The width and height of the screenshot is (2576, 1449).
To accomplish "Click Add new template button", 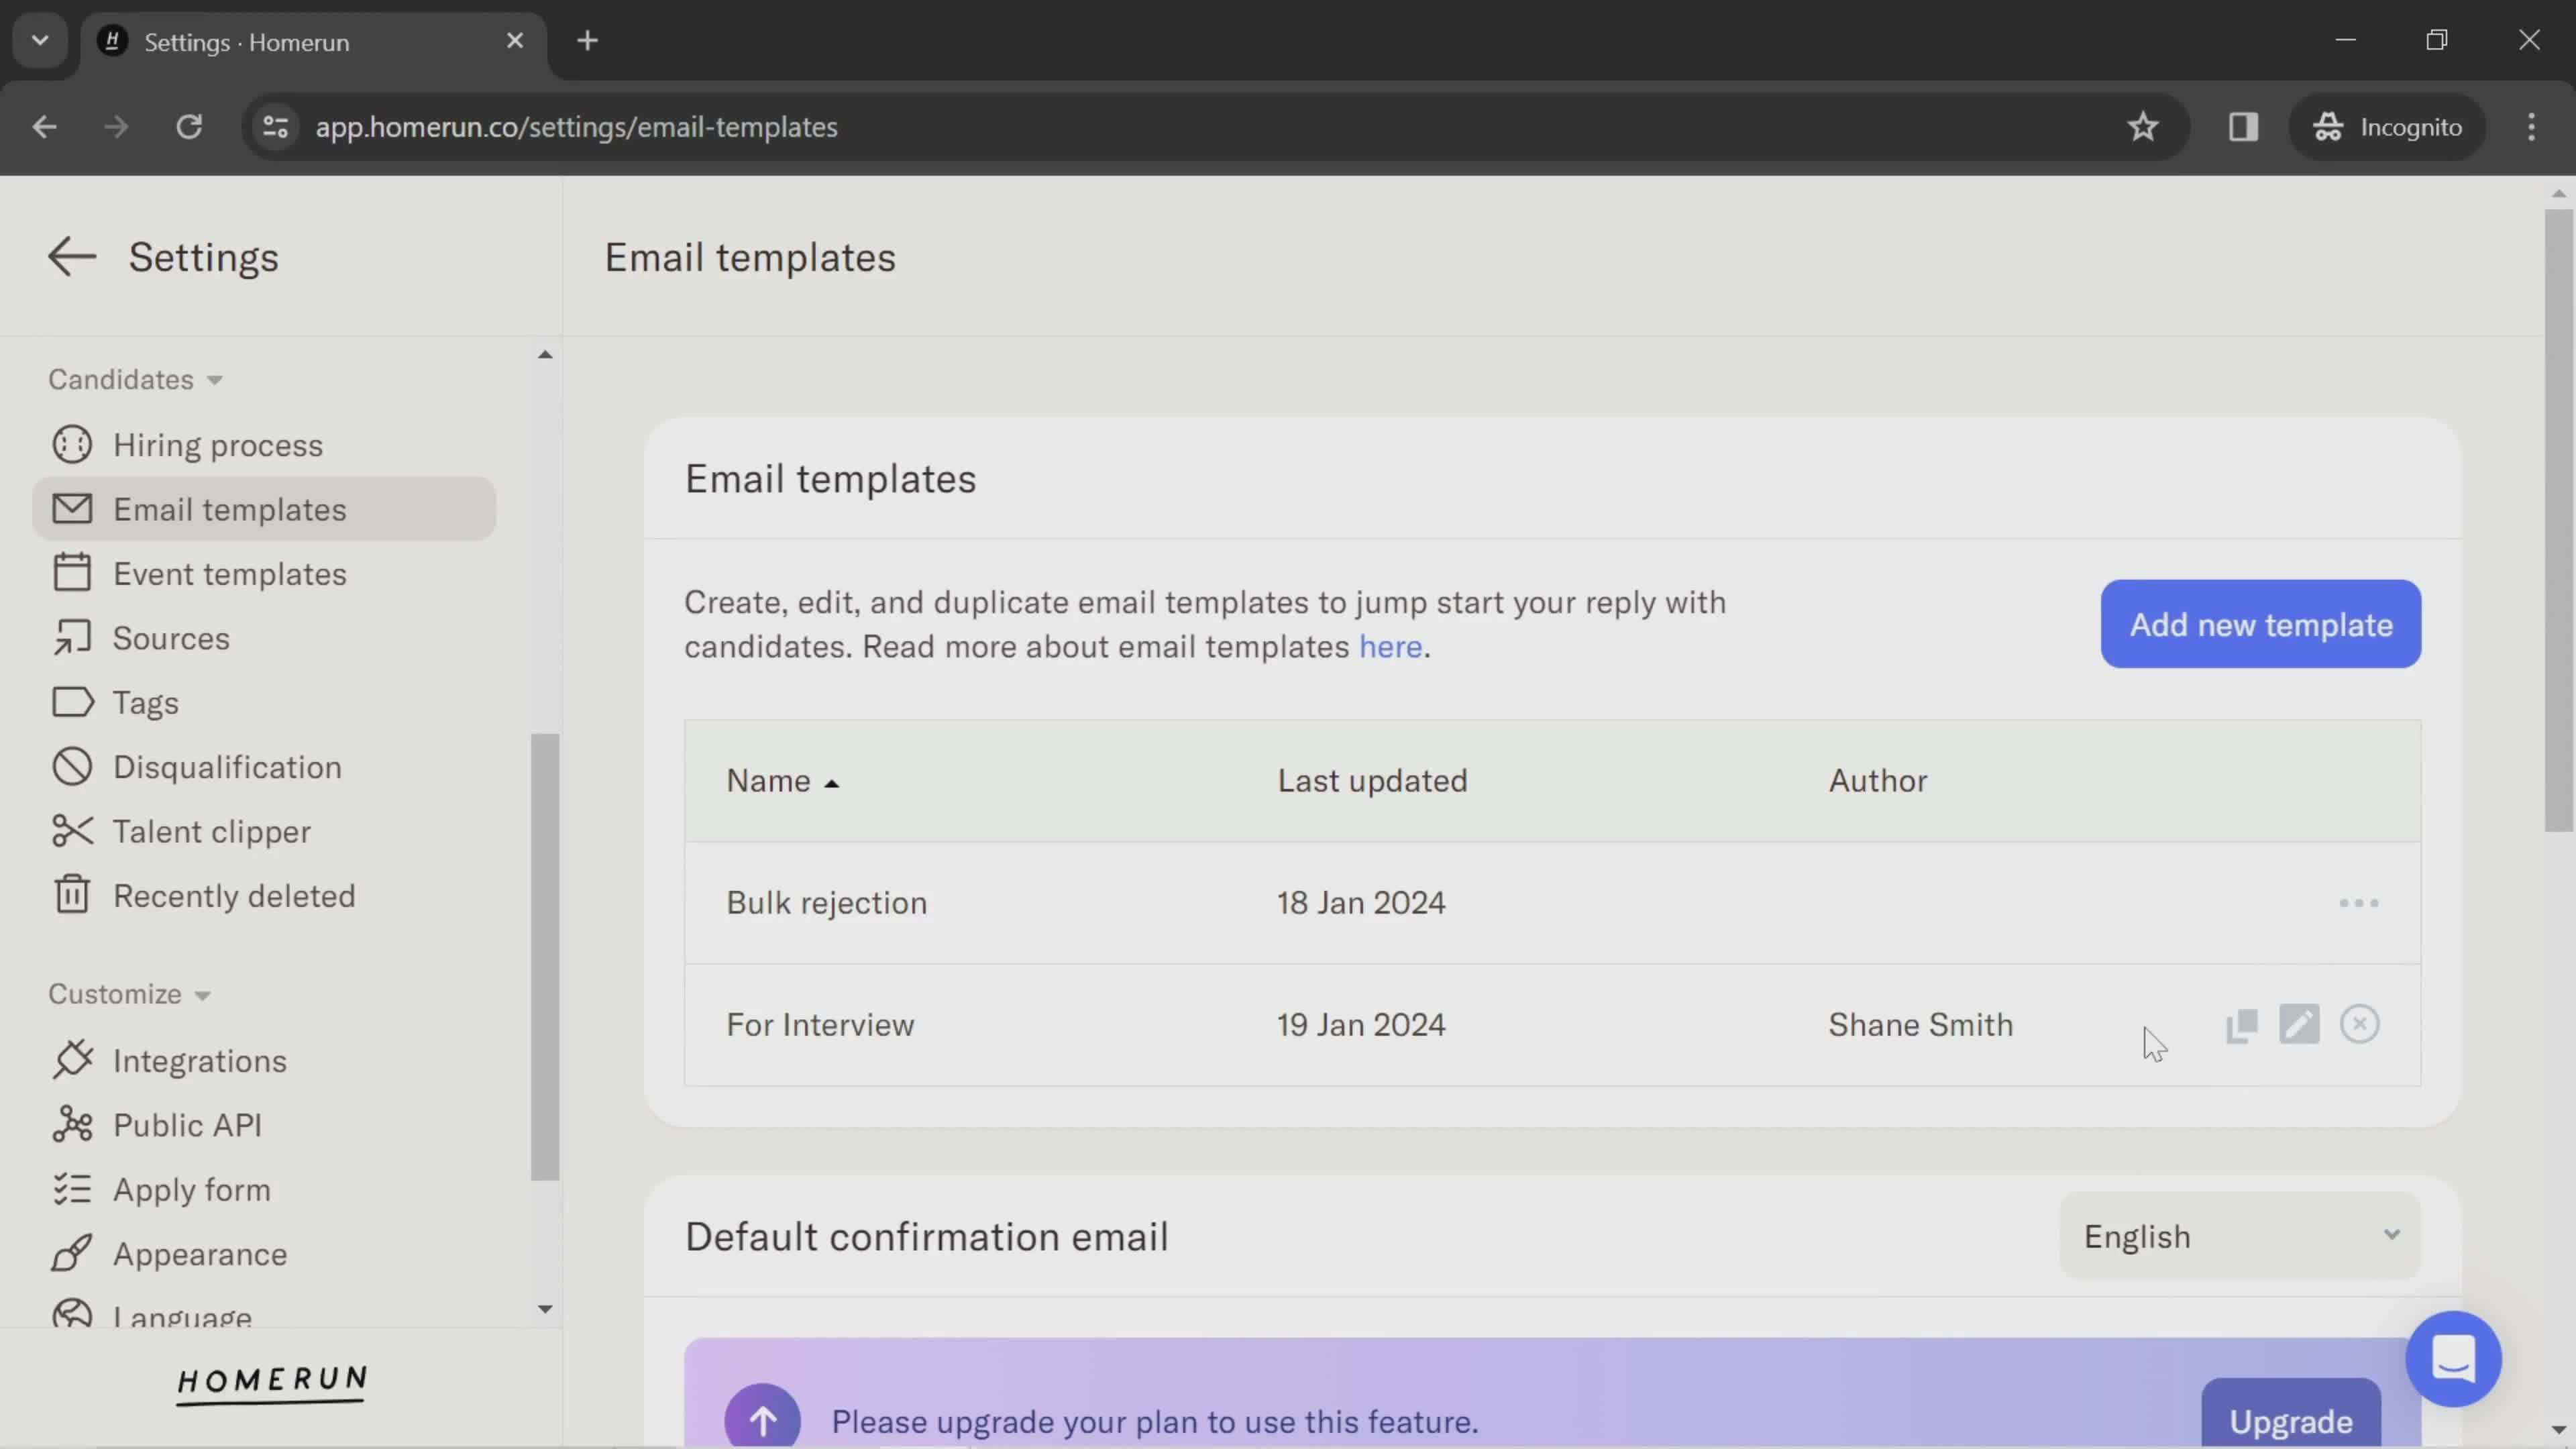I will coord(2260,624).
